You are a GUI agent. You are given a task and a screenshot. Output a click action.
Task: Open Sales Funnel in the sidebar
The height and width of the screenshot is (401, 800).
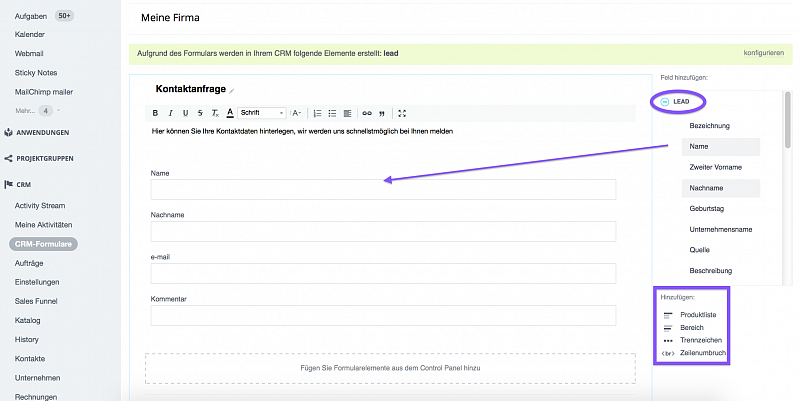pyautogui.click(x=36, y=302)
